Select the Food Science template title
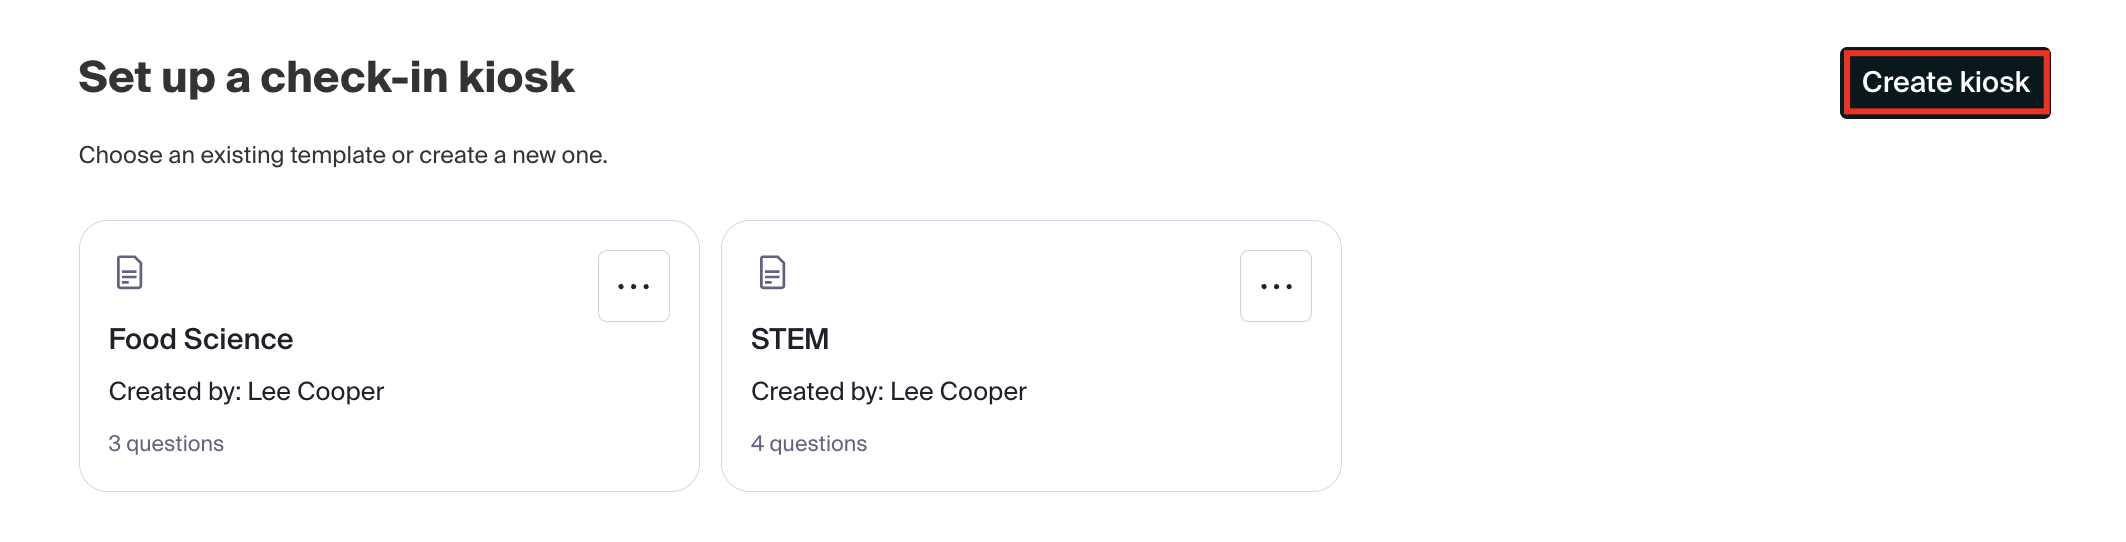Screen dimensions: 2126x542 click(201, 339)
